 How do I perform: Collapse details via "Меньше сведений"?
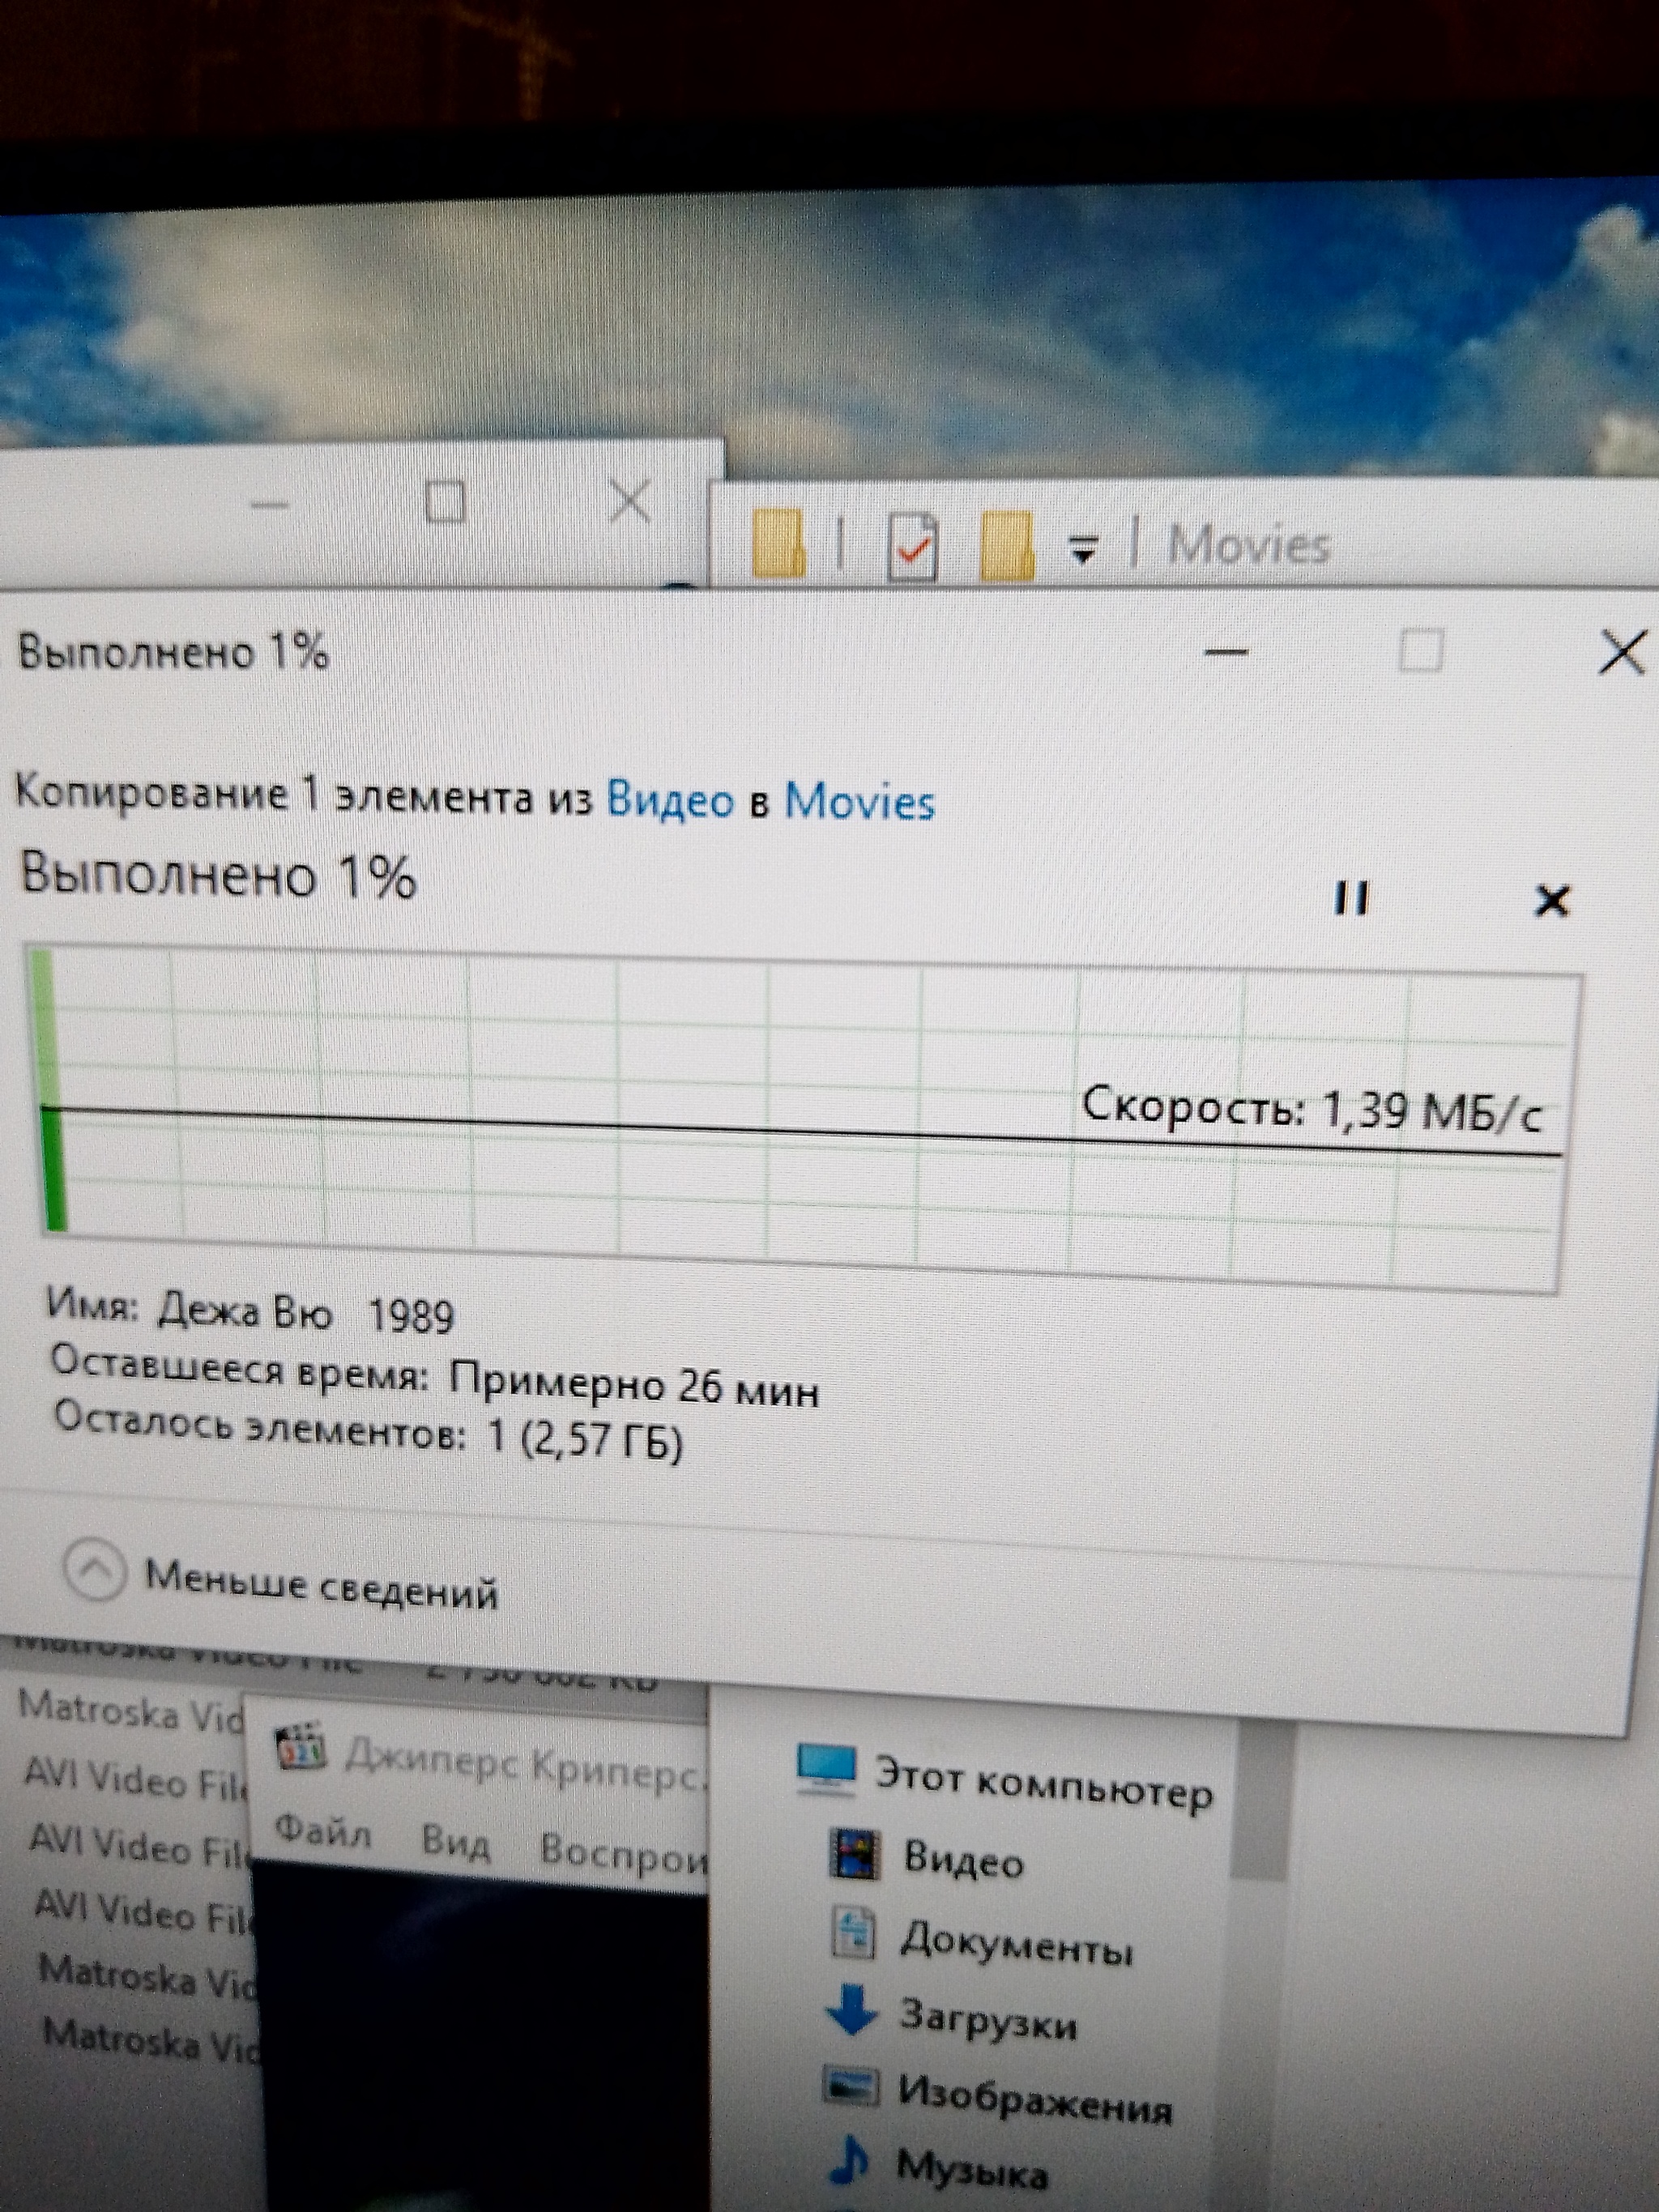(282, 1579)
